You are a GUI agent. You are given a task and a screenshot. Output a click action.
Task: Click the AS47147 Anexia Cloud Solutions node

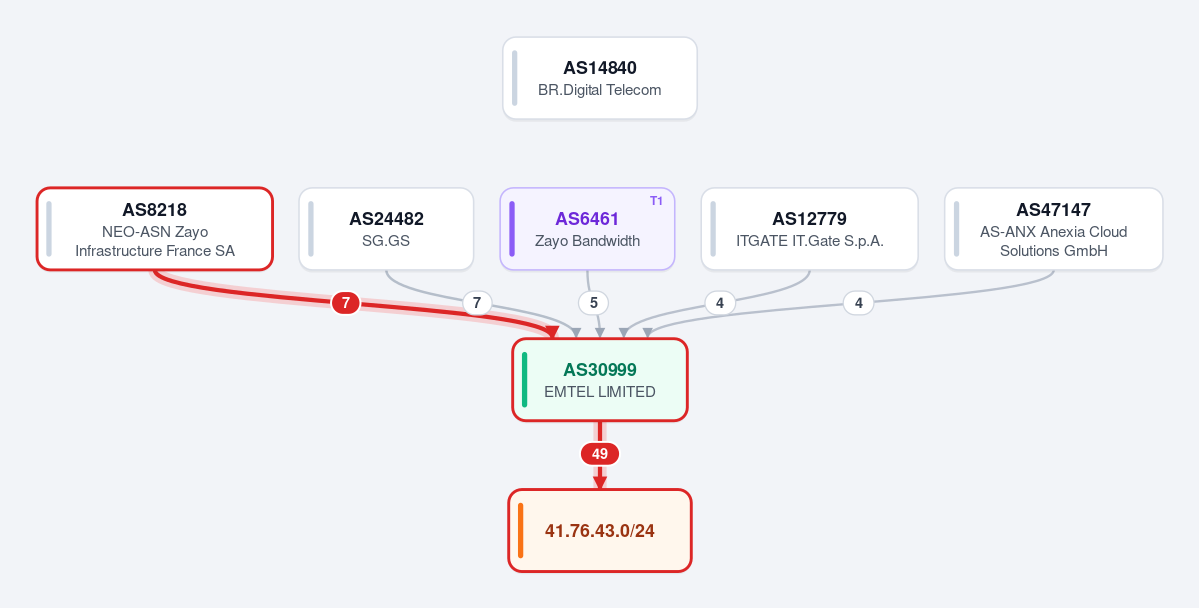[1054, 229]
